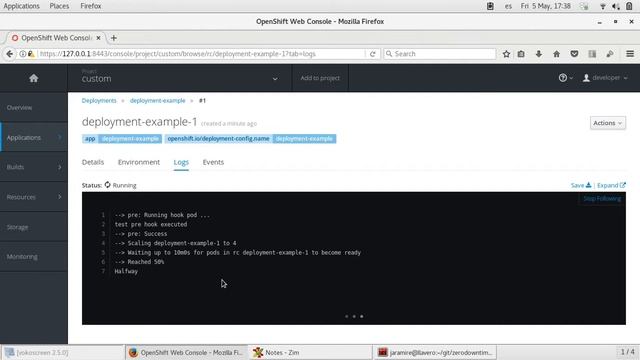Click the site identity info icon

(23, 54)
